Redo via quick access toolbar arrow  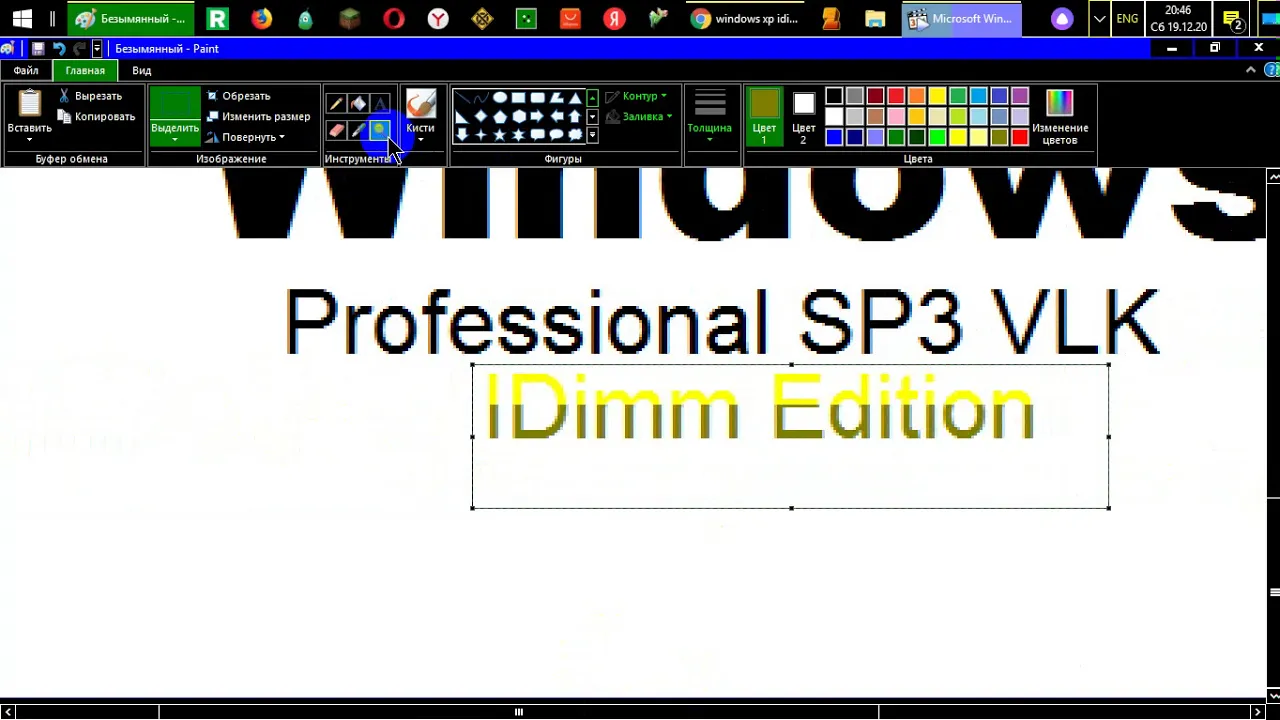[79, 48]
